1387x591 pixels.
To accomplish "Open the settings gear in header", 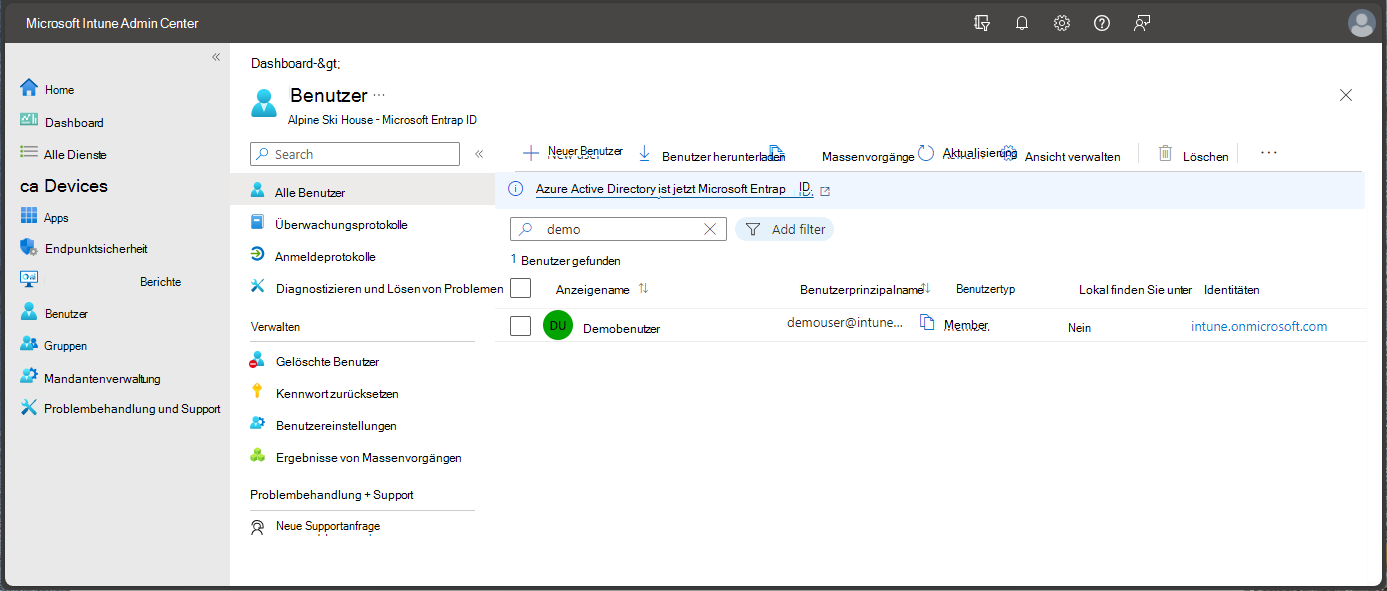I will pos(1061,23).
